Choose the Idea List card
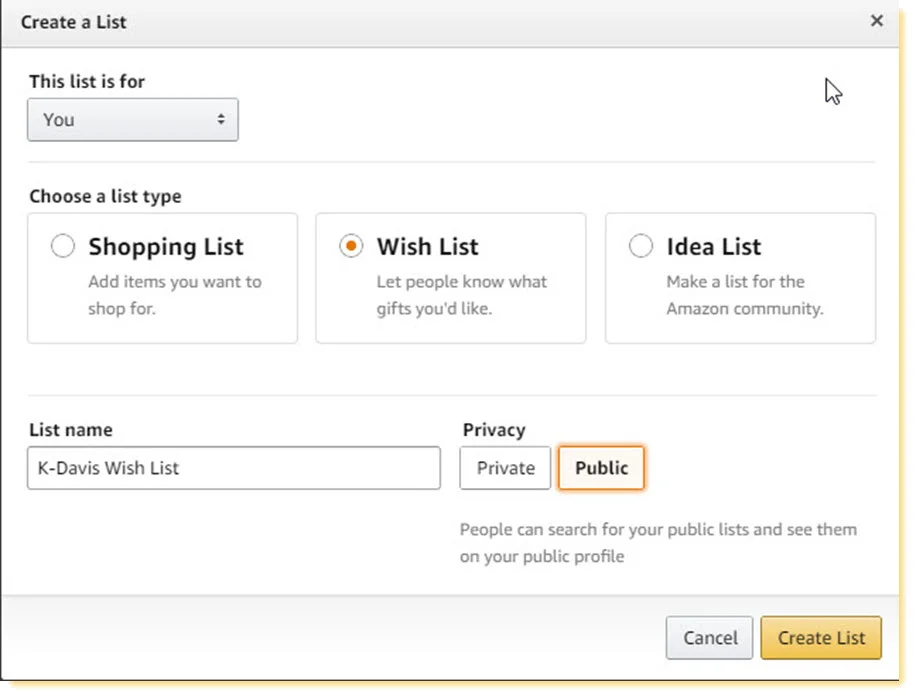Screen dimensions: 915x696 pyautogui.click(x=741, y=278)
